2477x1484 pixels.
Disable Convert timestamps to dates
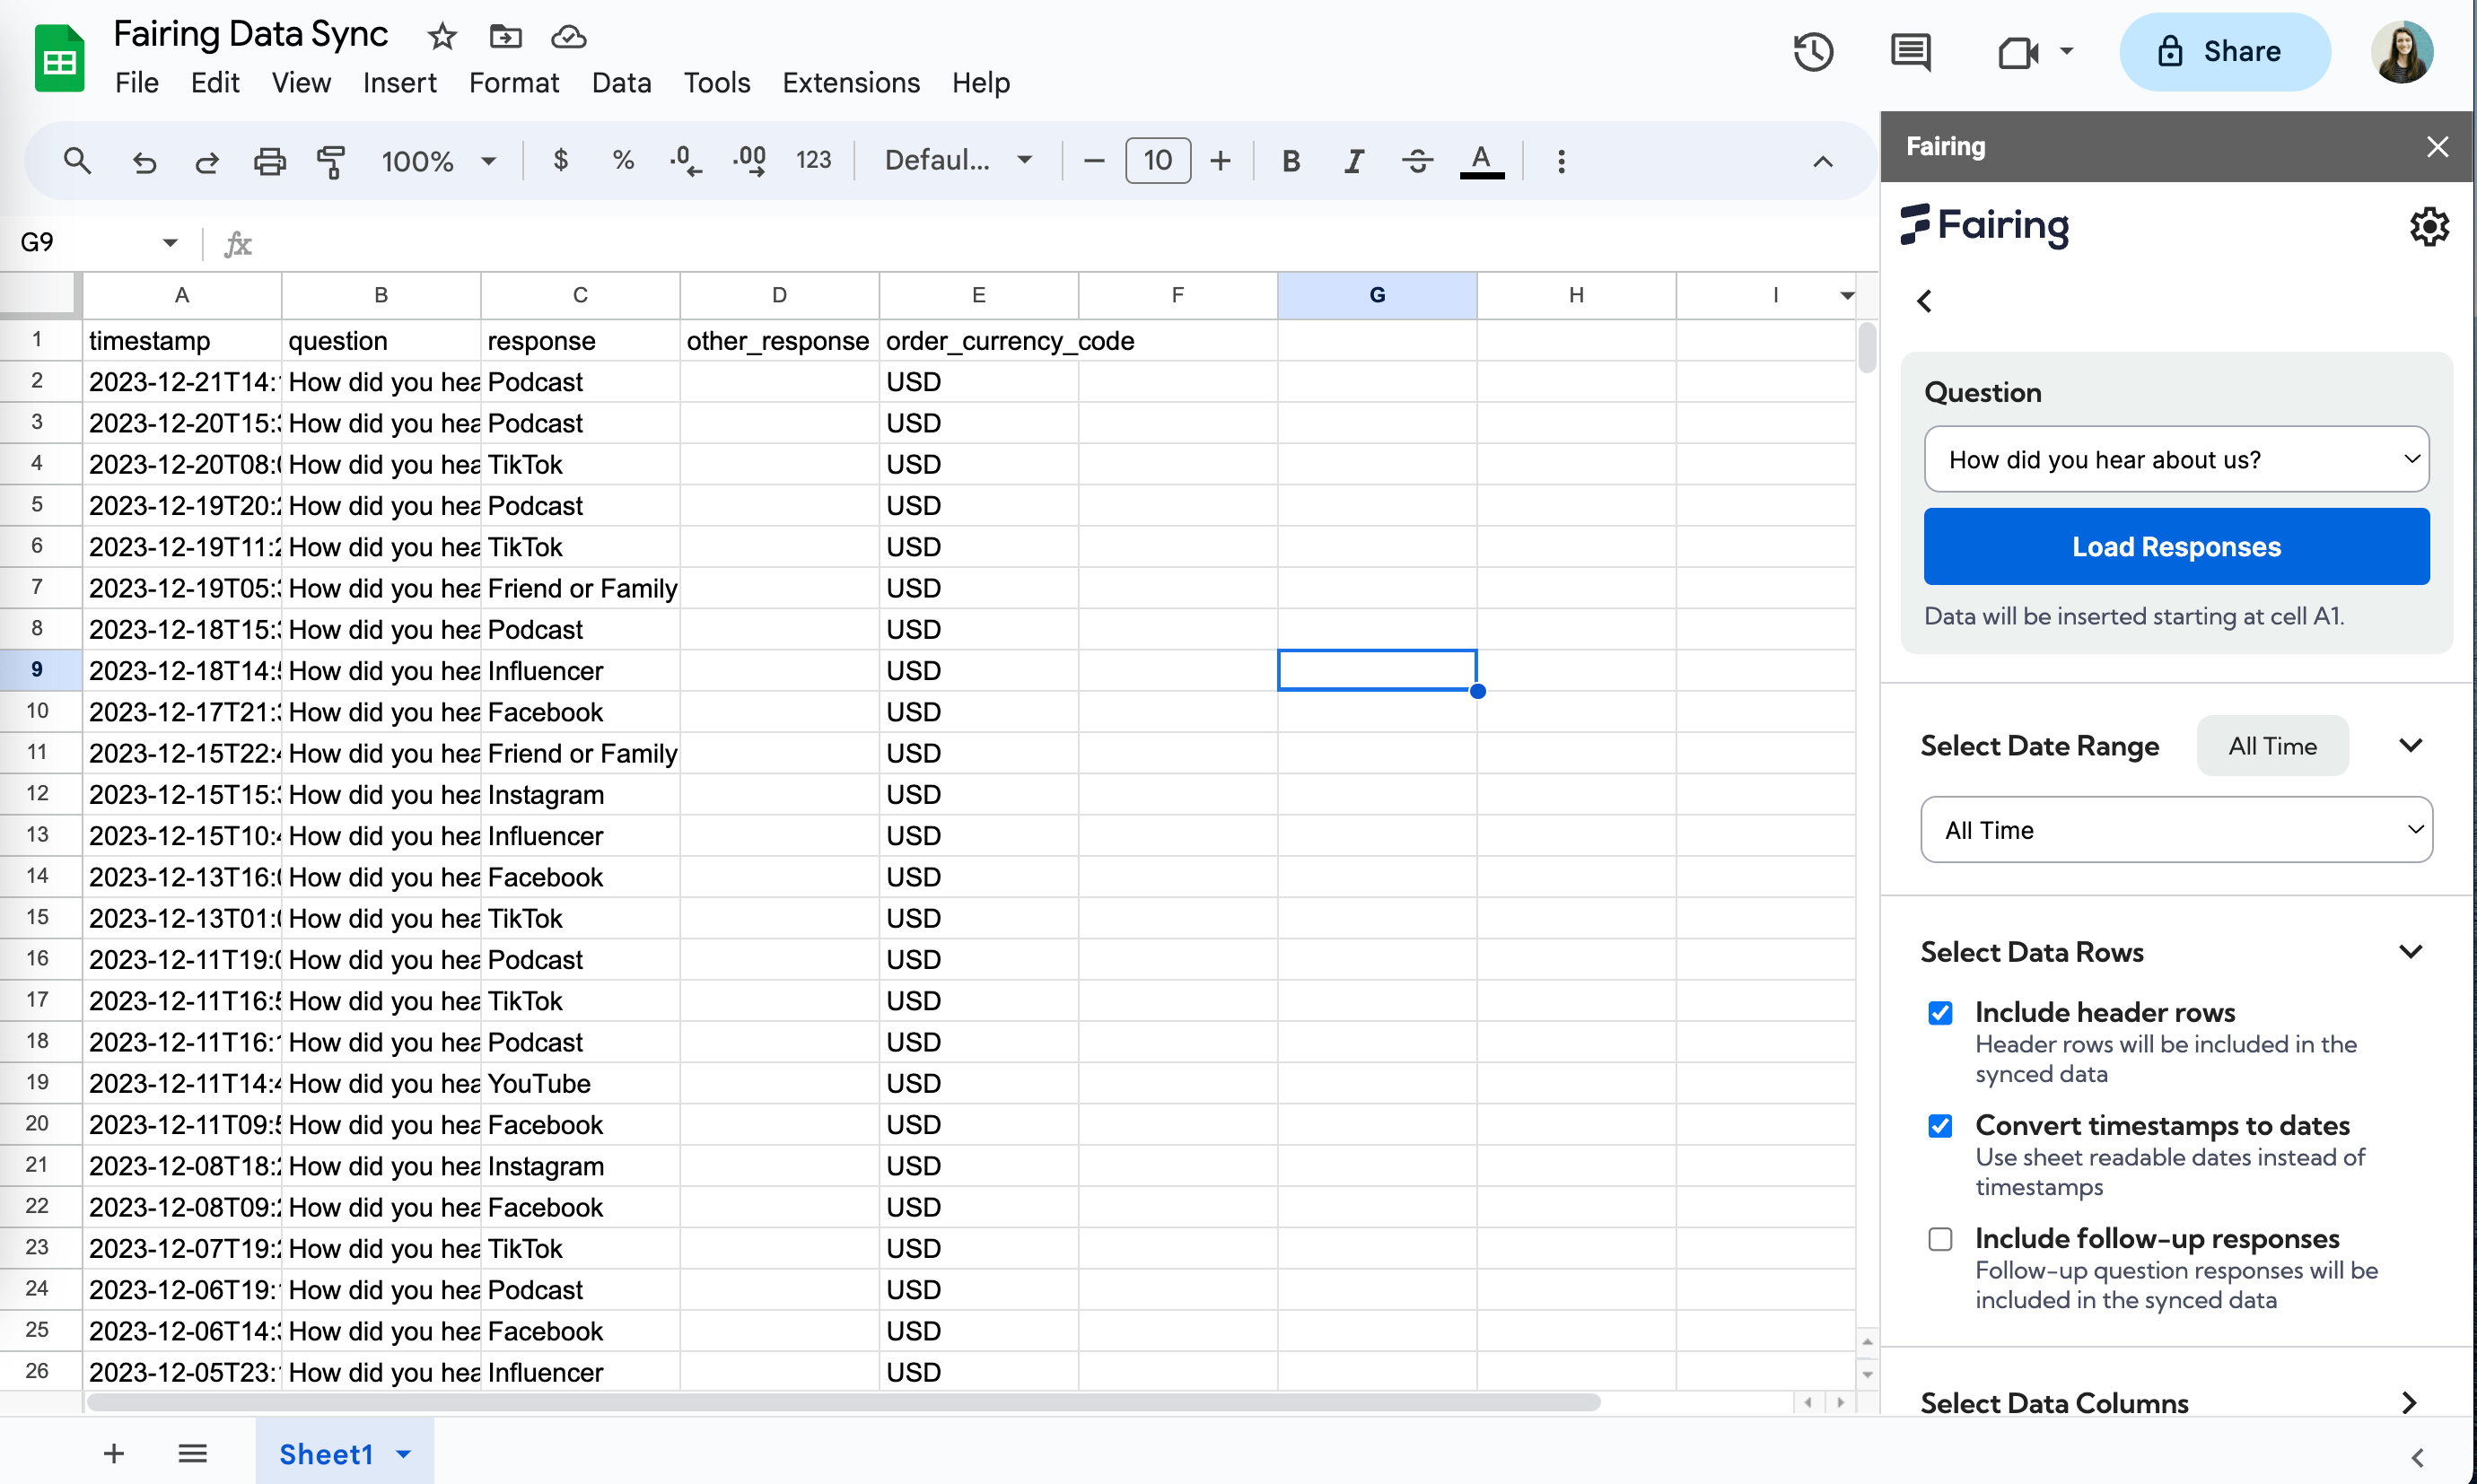coord(1940,1126)
